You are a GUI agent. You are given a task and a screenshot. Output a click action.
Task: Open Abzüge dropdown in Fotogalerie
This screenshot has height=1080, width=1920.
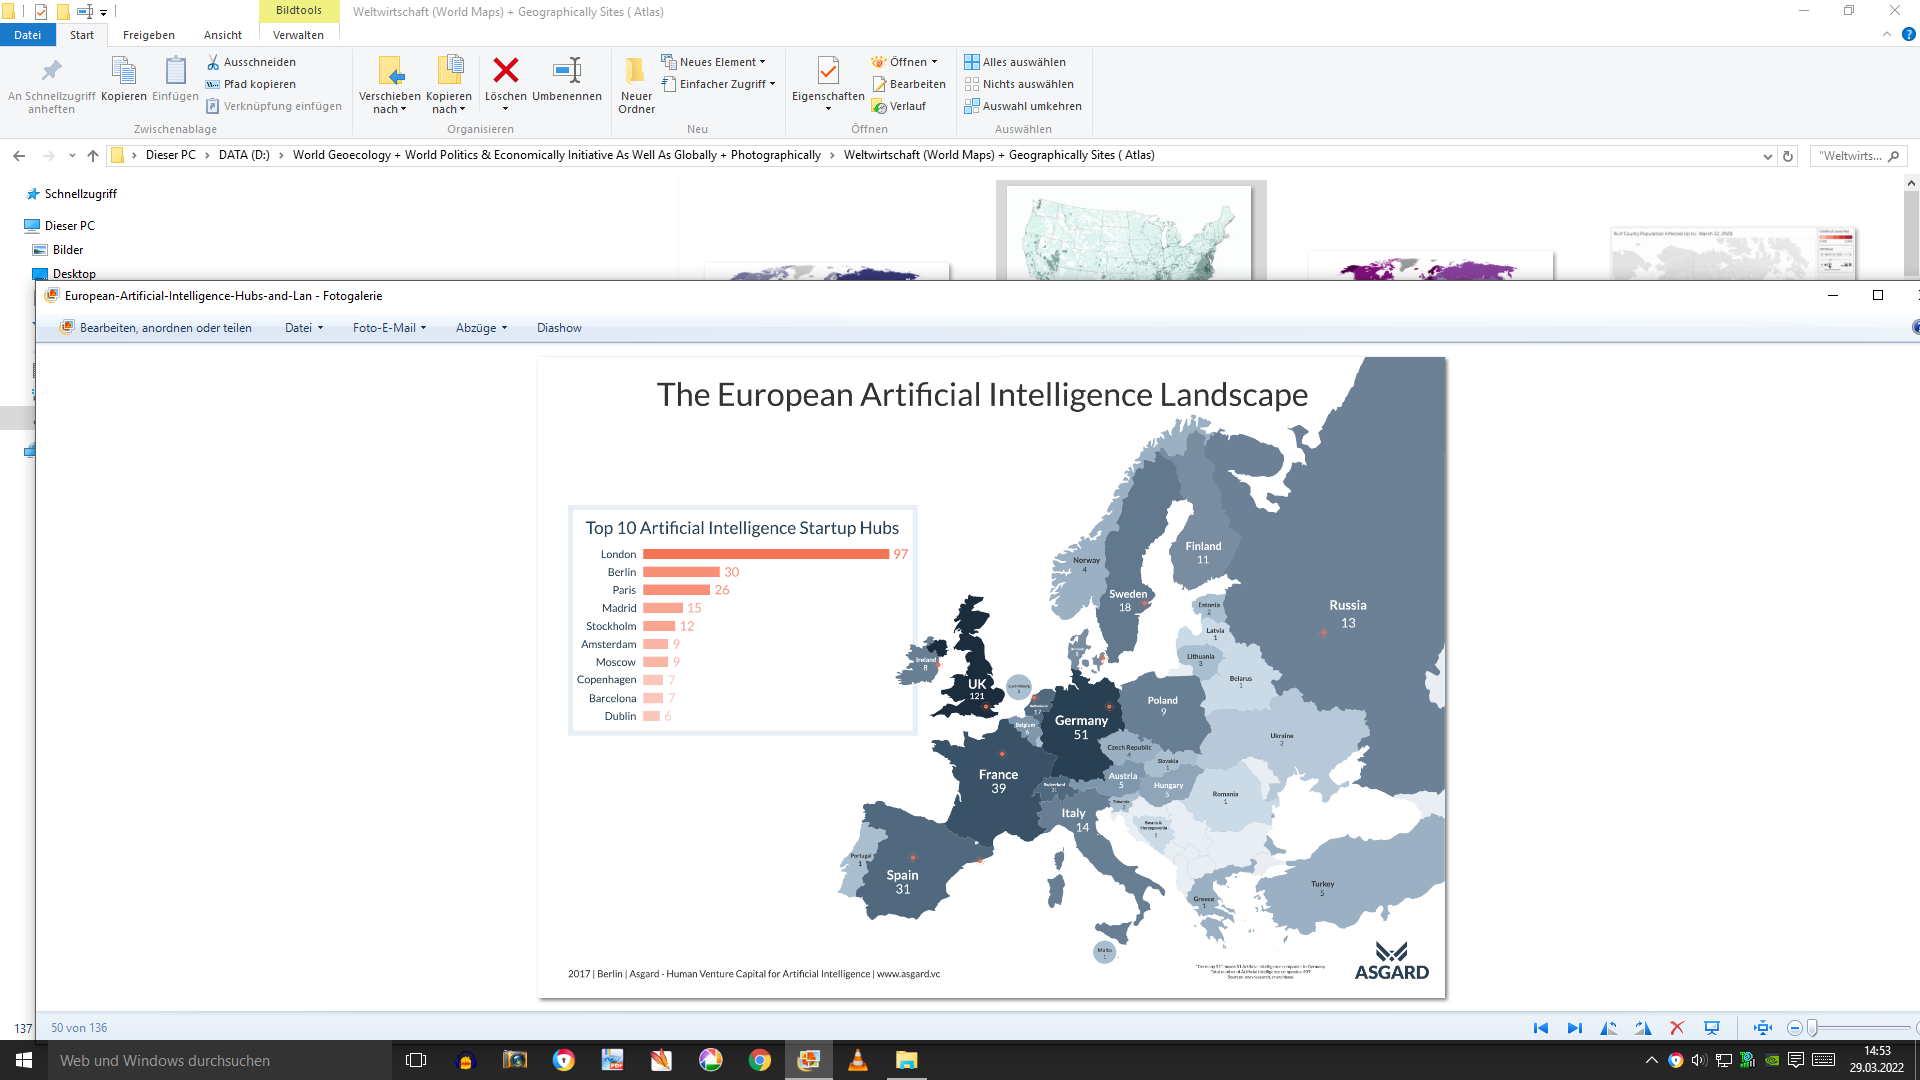click(x=482, y=328)
